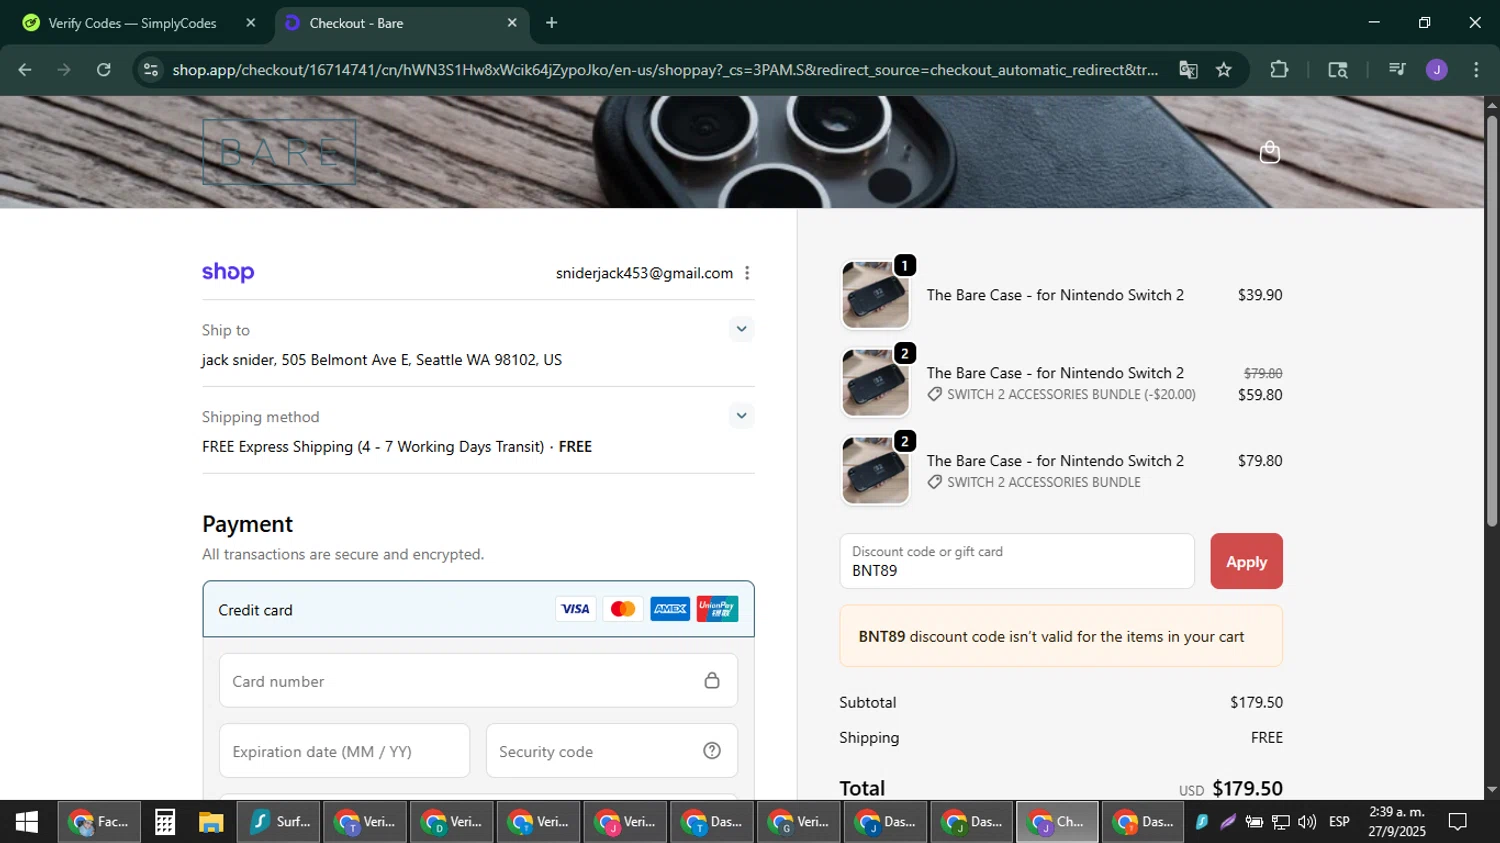
Task: View site information icon in address bar
Action: pos(151,70)
